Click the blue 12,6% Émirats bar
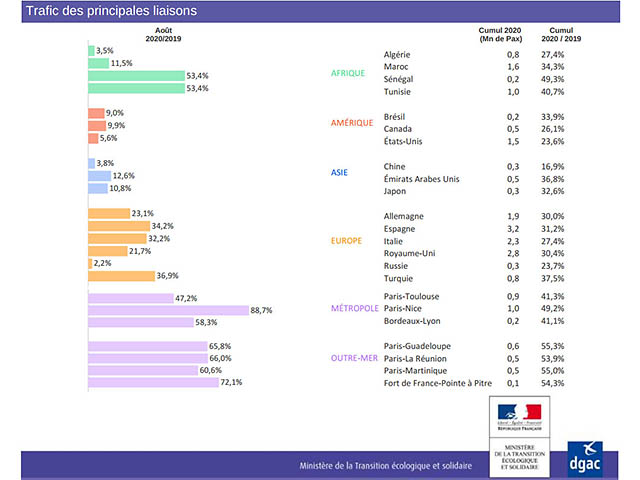The image size is (640, 480). [x=99, y=176]
